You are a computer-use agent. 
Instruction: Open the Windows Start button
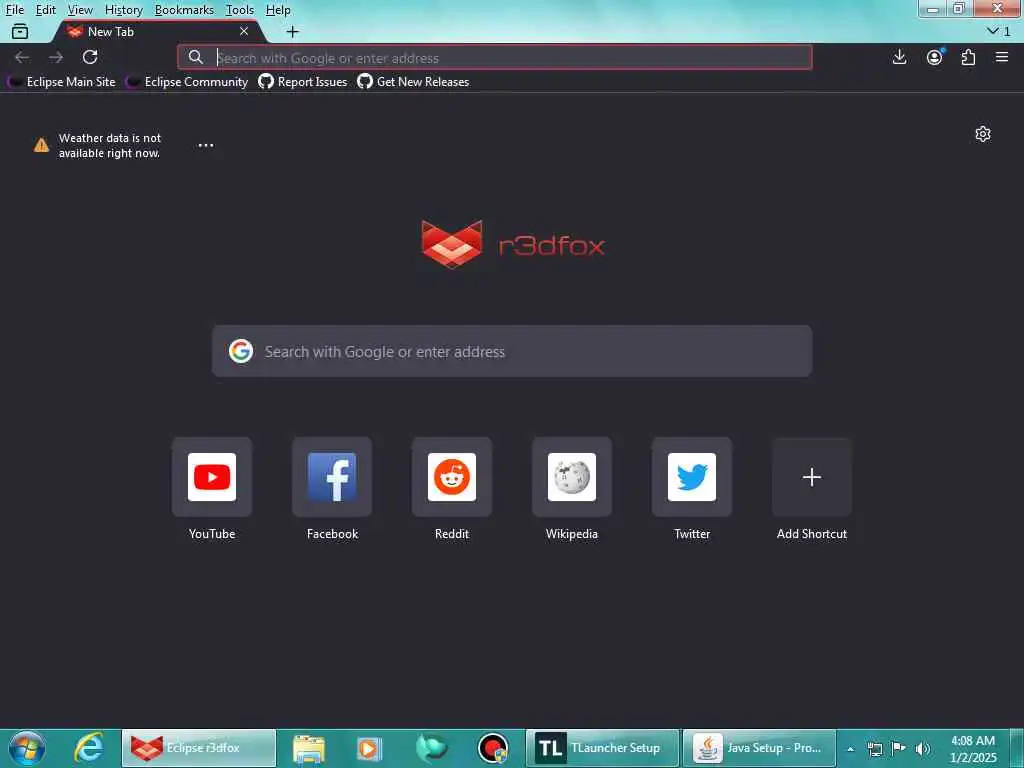tap(27, 748)
